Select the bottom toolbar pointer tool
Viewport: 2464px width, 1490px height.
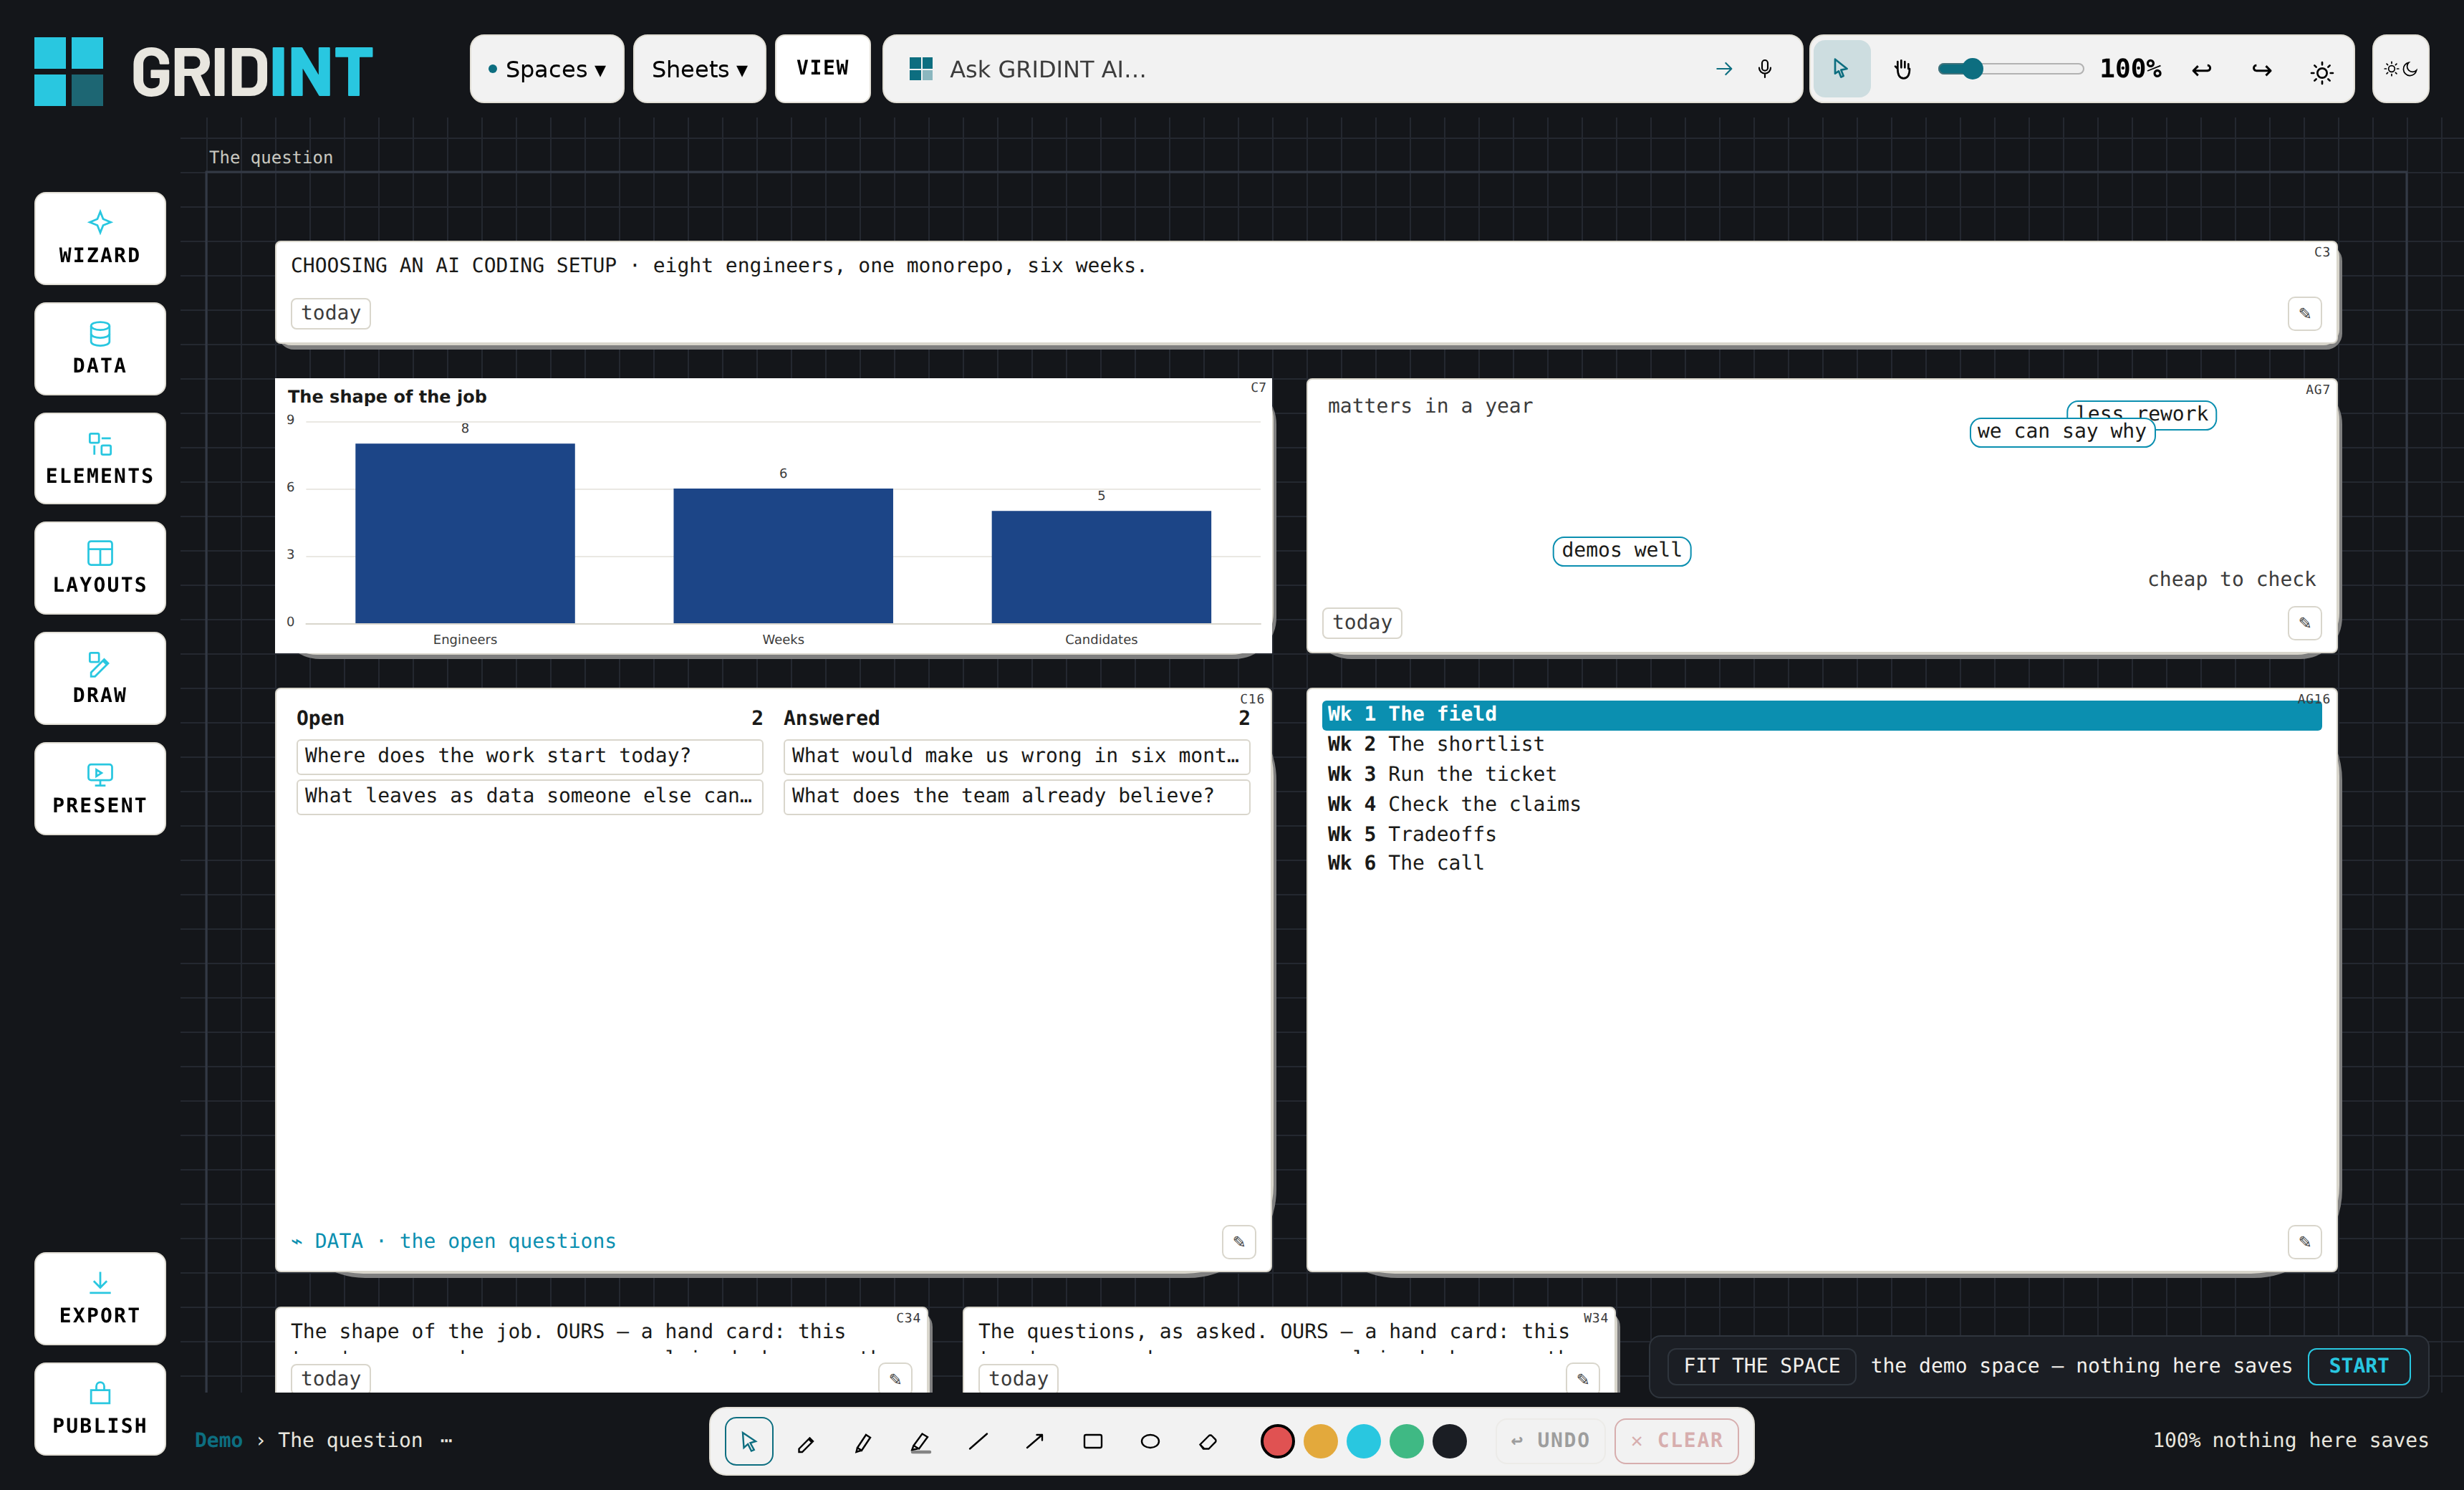coord(749,1441)
